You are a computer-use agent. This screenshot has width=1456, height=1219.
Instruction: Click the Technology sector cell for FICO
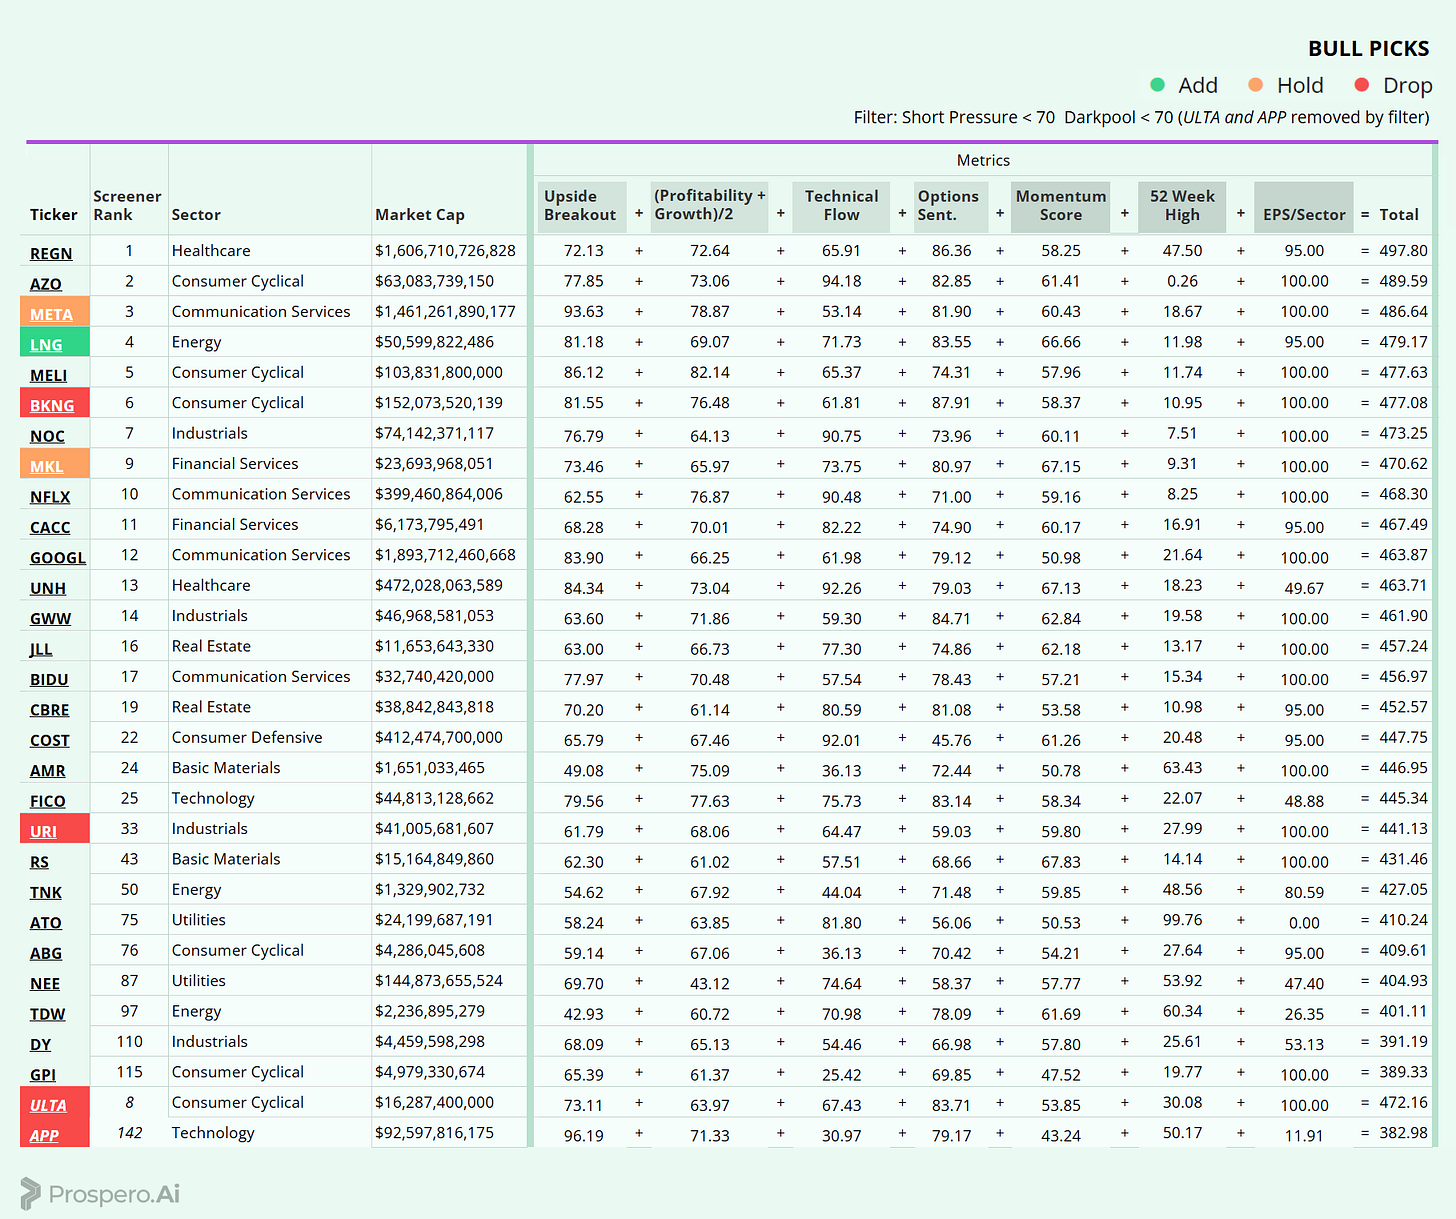pyautogui.click(x=213, y=798)
